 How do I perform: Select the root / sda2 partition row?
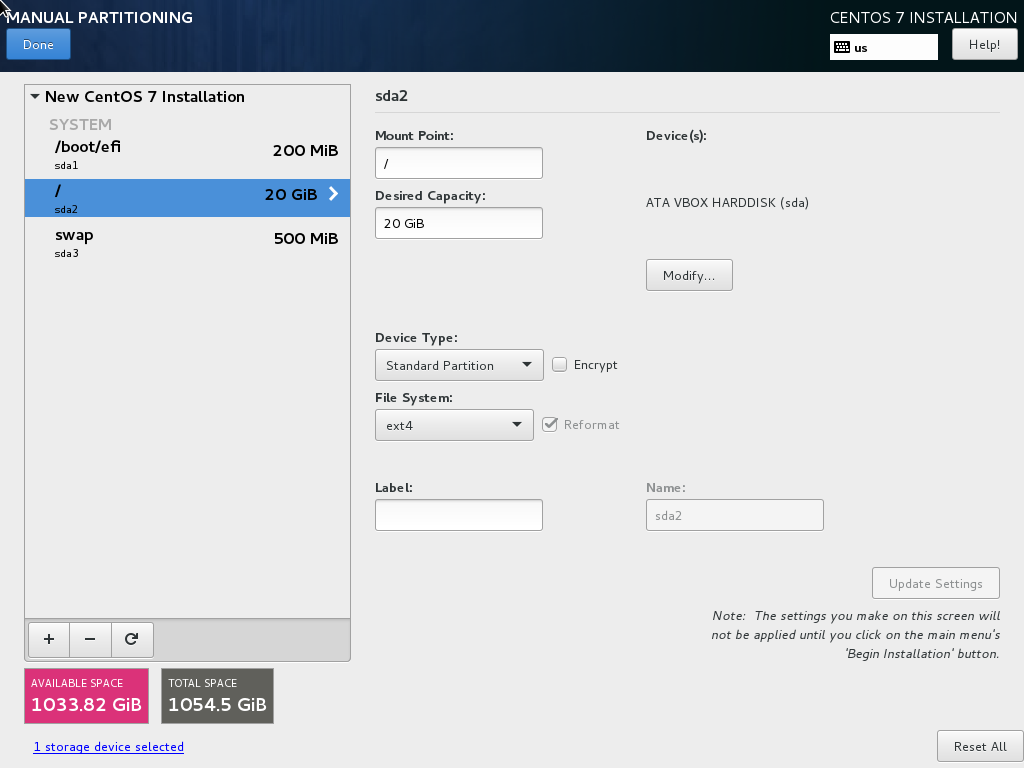(187, 198)
